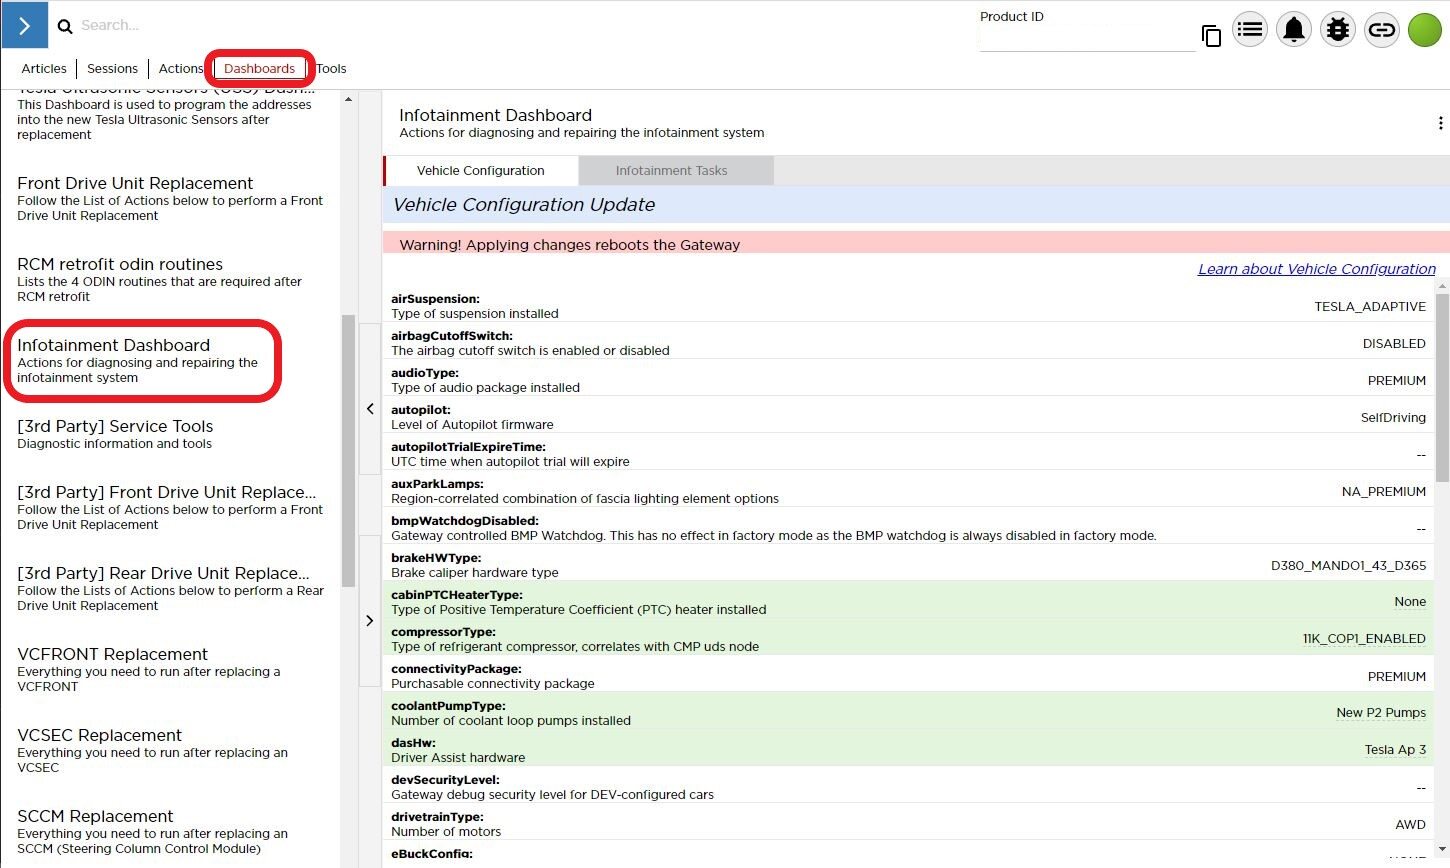Expand the blue sidebar arrow button

pyautogui.click(x=24, y=25)
